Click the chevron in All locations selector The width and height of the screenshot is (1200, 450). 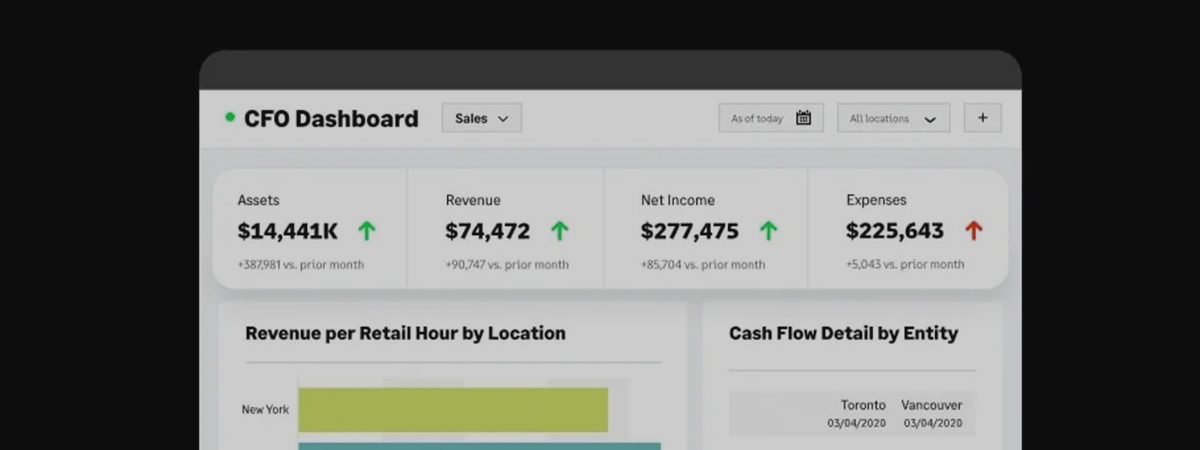(x=930, y=119)
